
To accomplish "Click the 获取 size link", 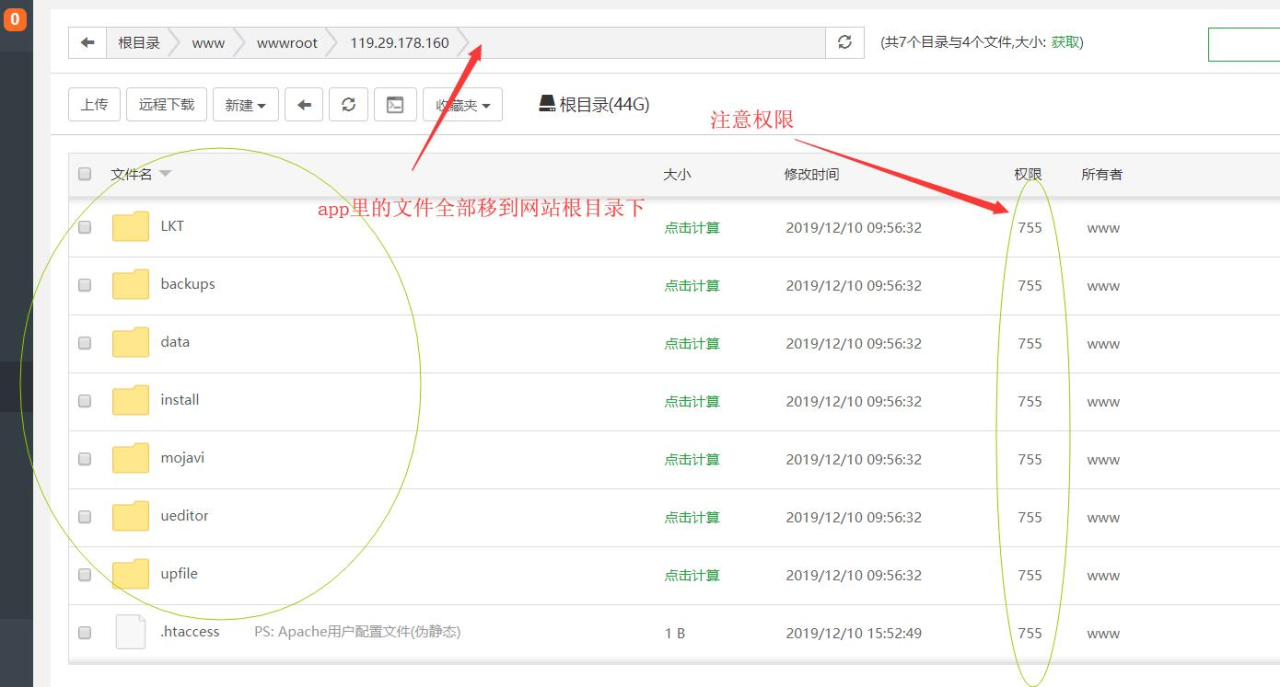I will point(1065,42).
